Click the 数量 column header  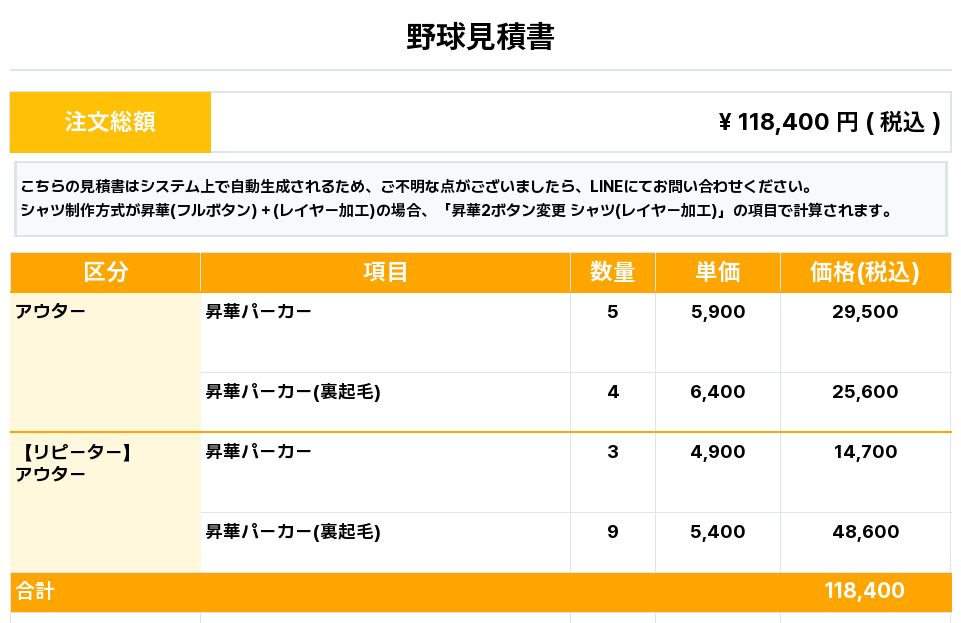click(x=612, y=272)
